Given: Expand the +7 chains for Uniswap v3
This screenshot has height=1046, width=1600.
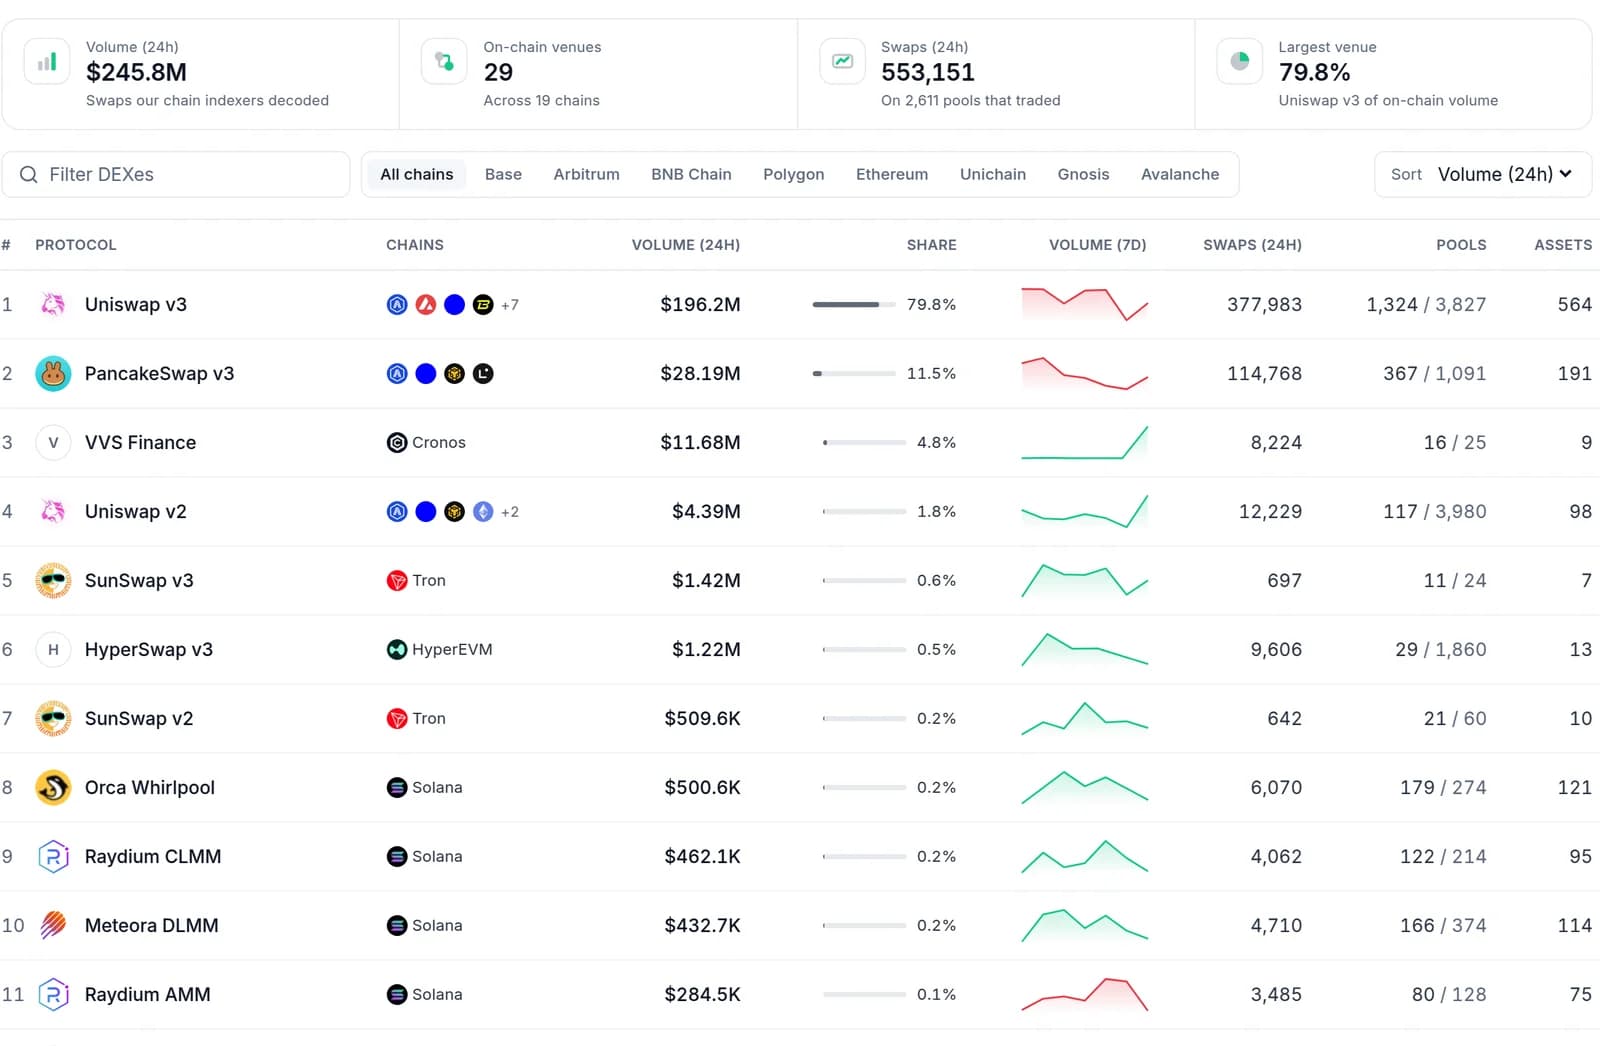Looking at the screenshot, I should pyautogui.click(x=510, y=305).
